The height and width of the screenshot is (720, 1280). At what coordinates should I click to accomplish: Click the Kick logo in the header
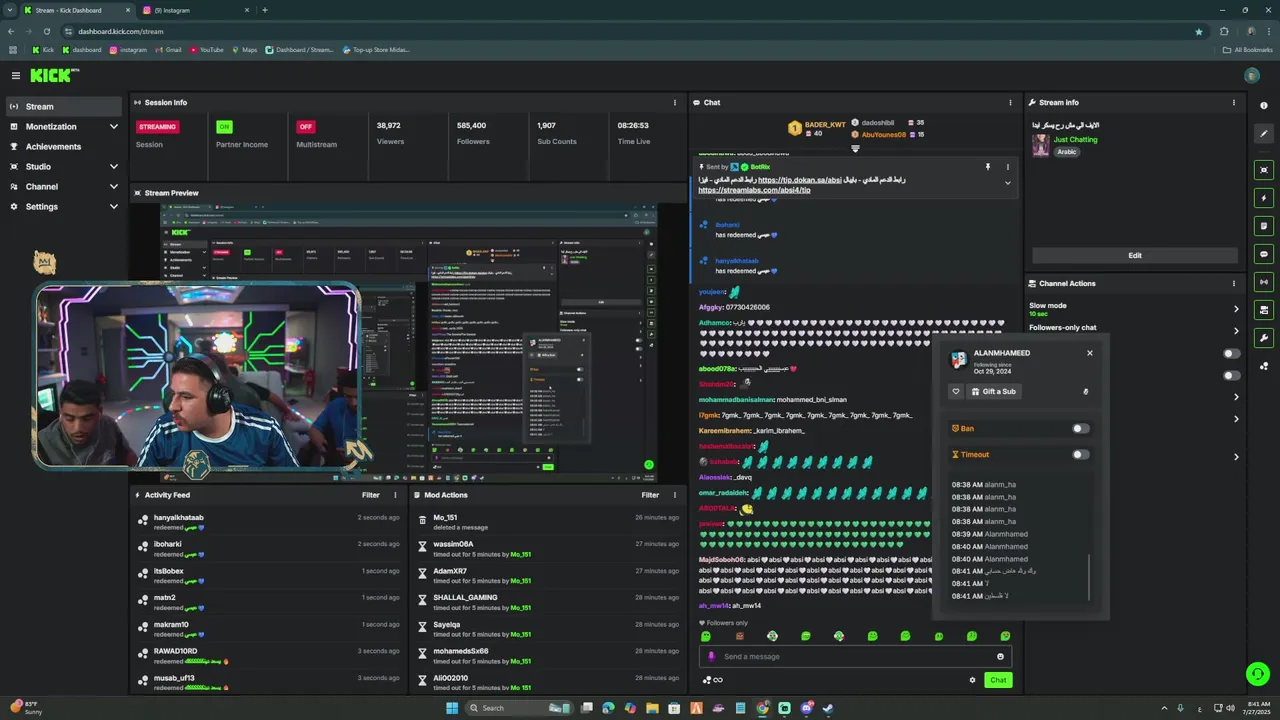(x=54, y=75)
